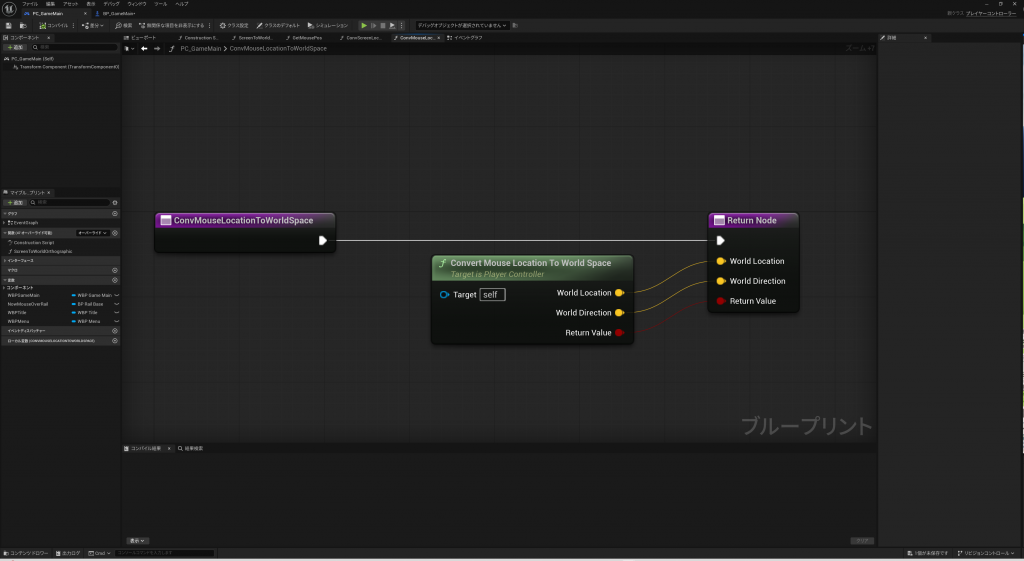Click the World Location output pin

(x=620, y=293)
